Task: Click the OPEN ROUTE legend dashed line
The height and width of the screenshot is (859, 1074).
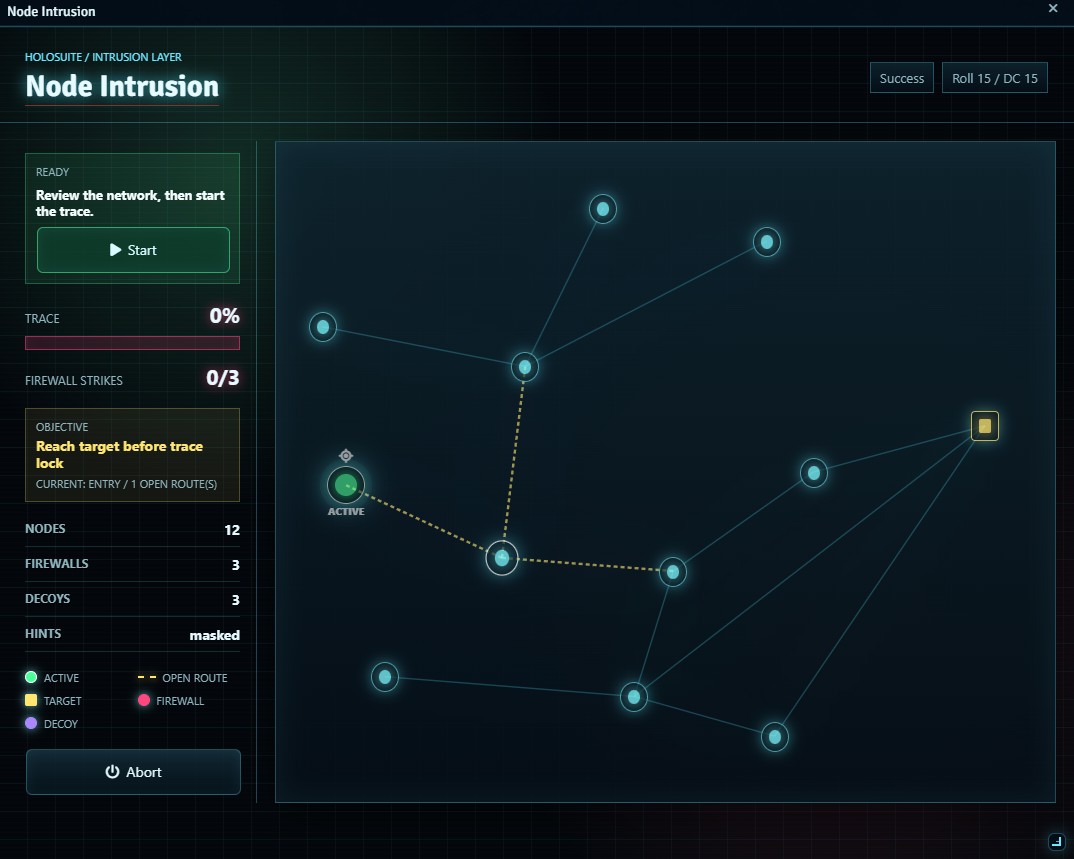Action: 147,677
